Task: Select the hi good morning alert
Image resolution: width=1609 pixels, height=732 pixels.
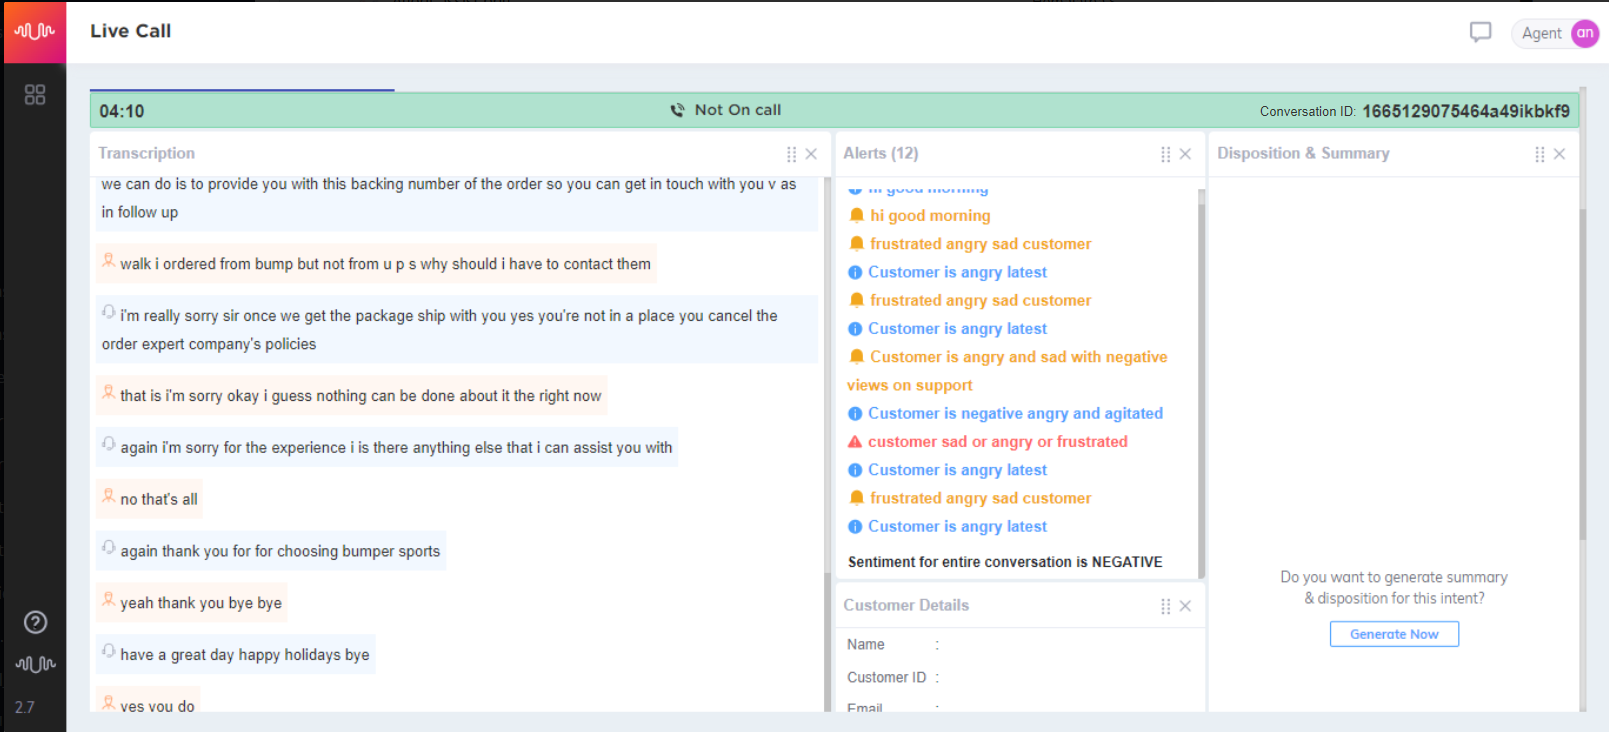Action: click(930, 215)
